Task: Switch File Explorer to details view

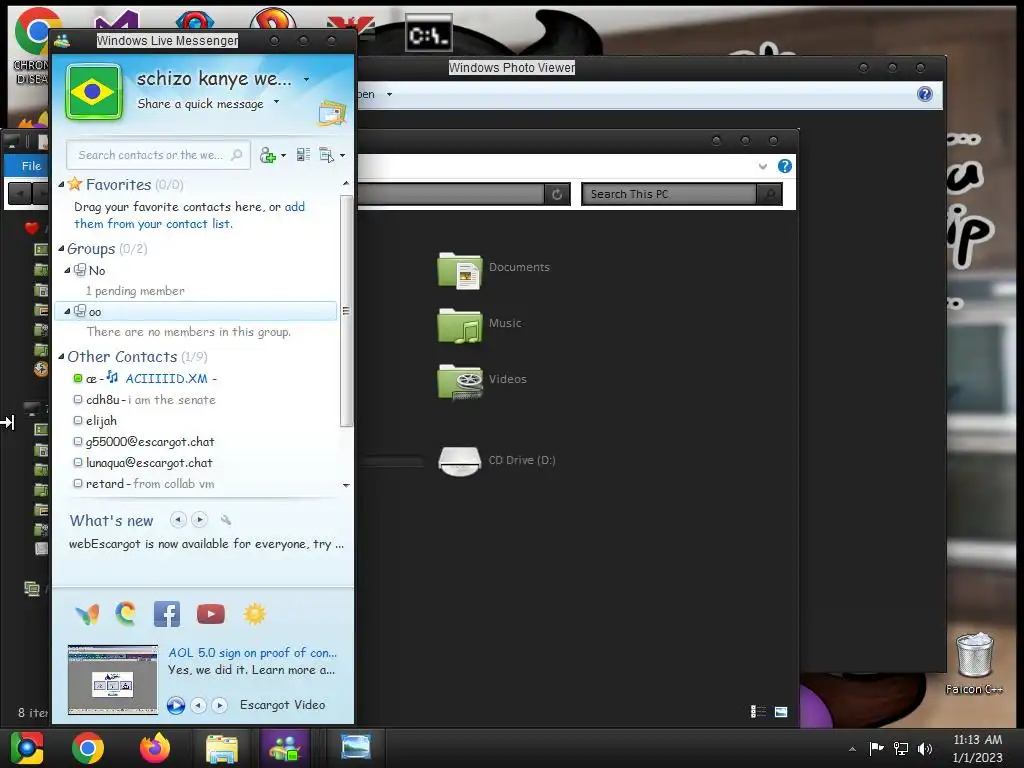Action: click(x=758, y=711)
